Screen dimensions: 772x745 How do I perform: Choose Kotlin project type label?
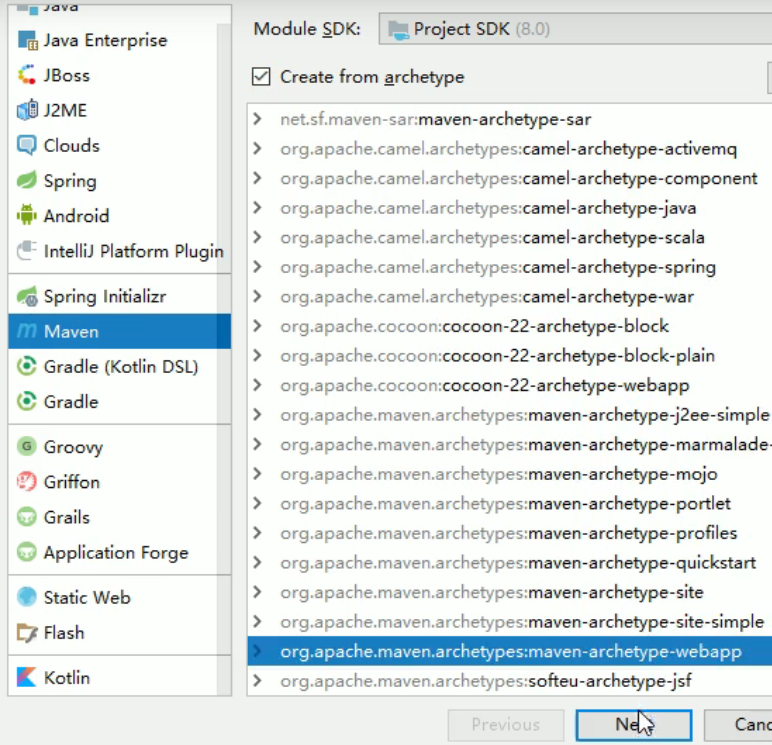pos(66,678)
